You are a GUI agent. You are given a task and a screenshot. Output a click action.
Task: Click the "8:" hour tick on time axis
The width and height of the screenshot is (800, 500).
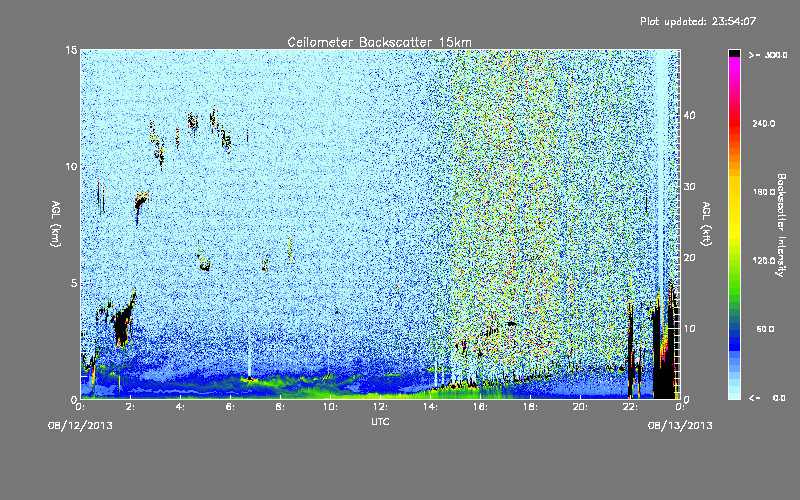[281, 407]
